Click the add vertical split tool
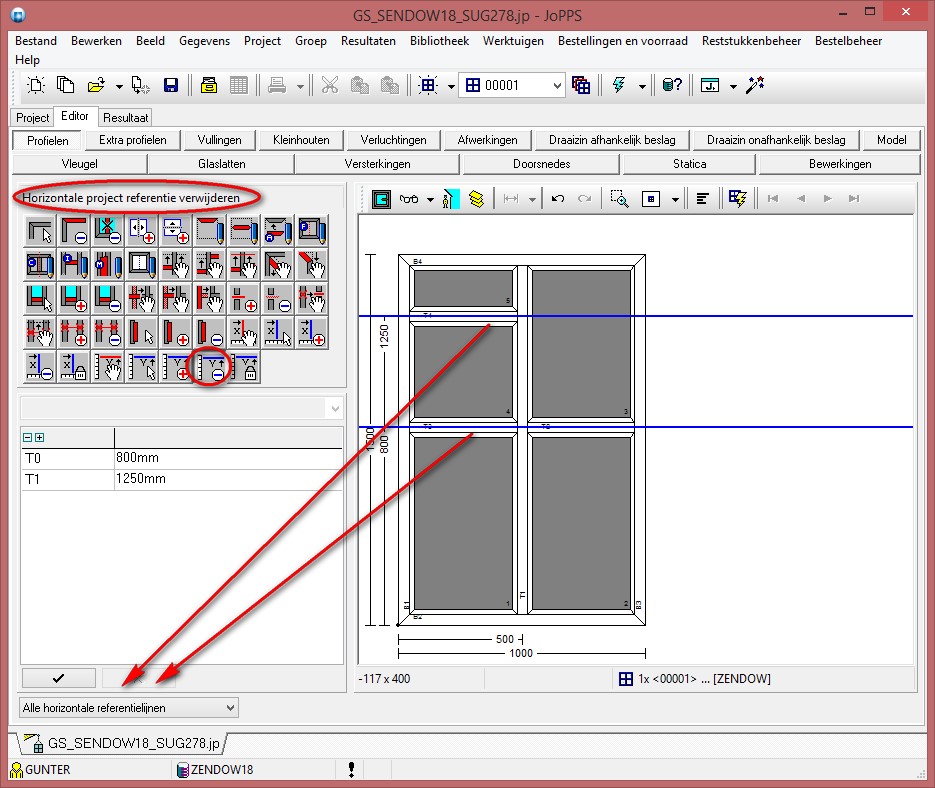This screenshot has height=788, width=935. pos(142,230)
